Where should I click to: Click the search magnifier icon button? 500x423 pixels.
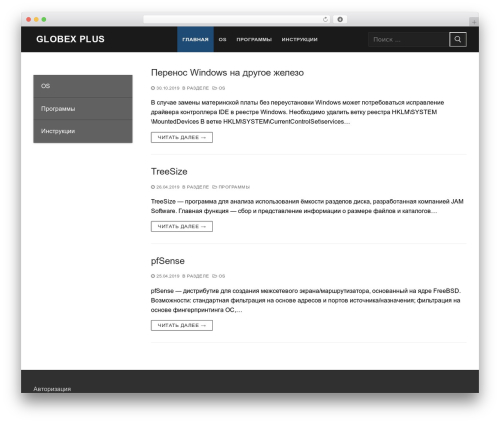pos(457,39)
